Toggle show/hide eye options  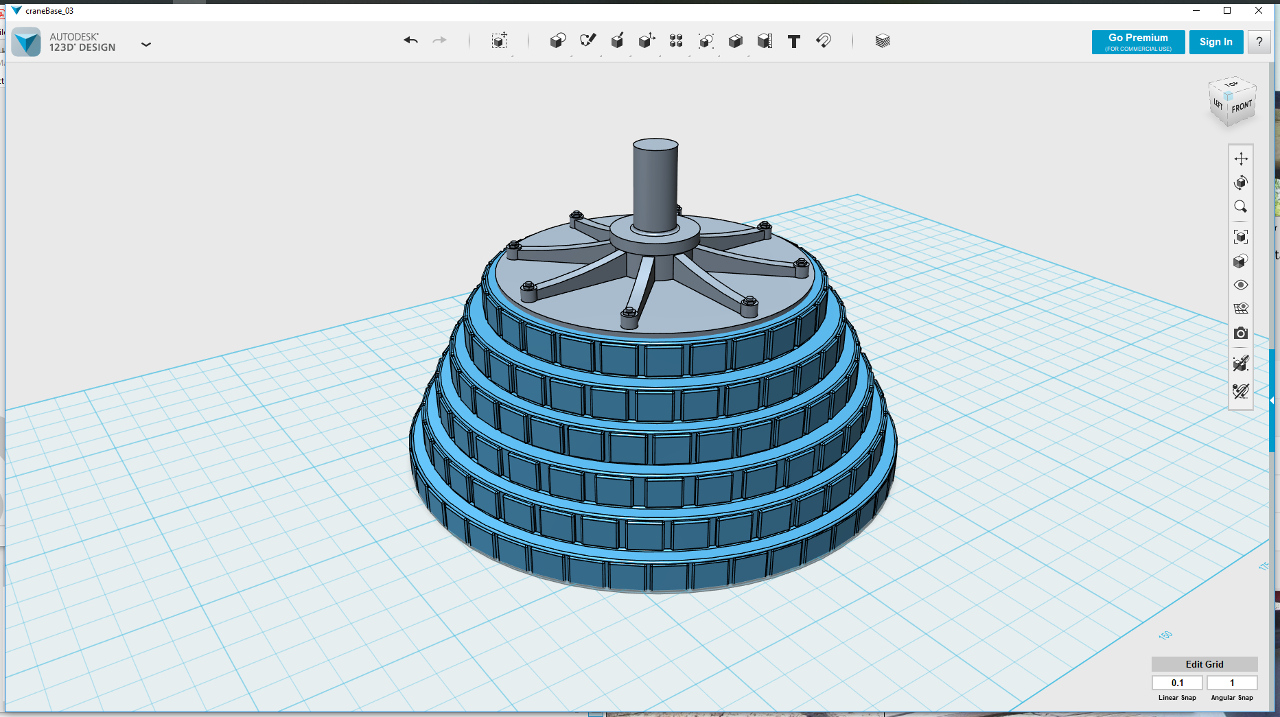tap(1241, 285)
